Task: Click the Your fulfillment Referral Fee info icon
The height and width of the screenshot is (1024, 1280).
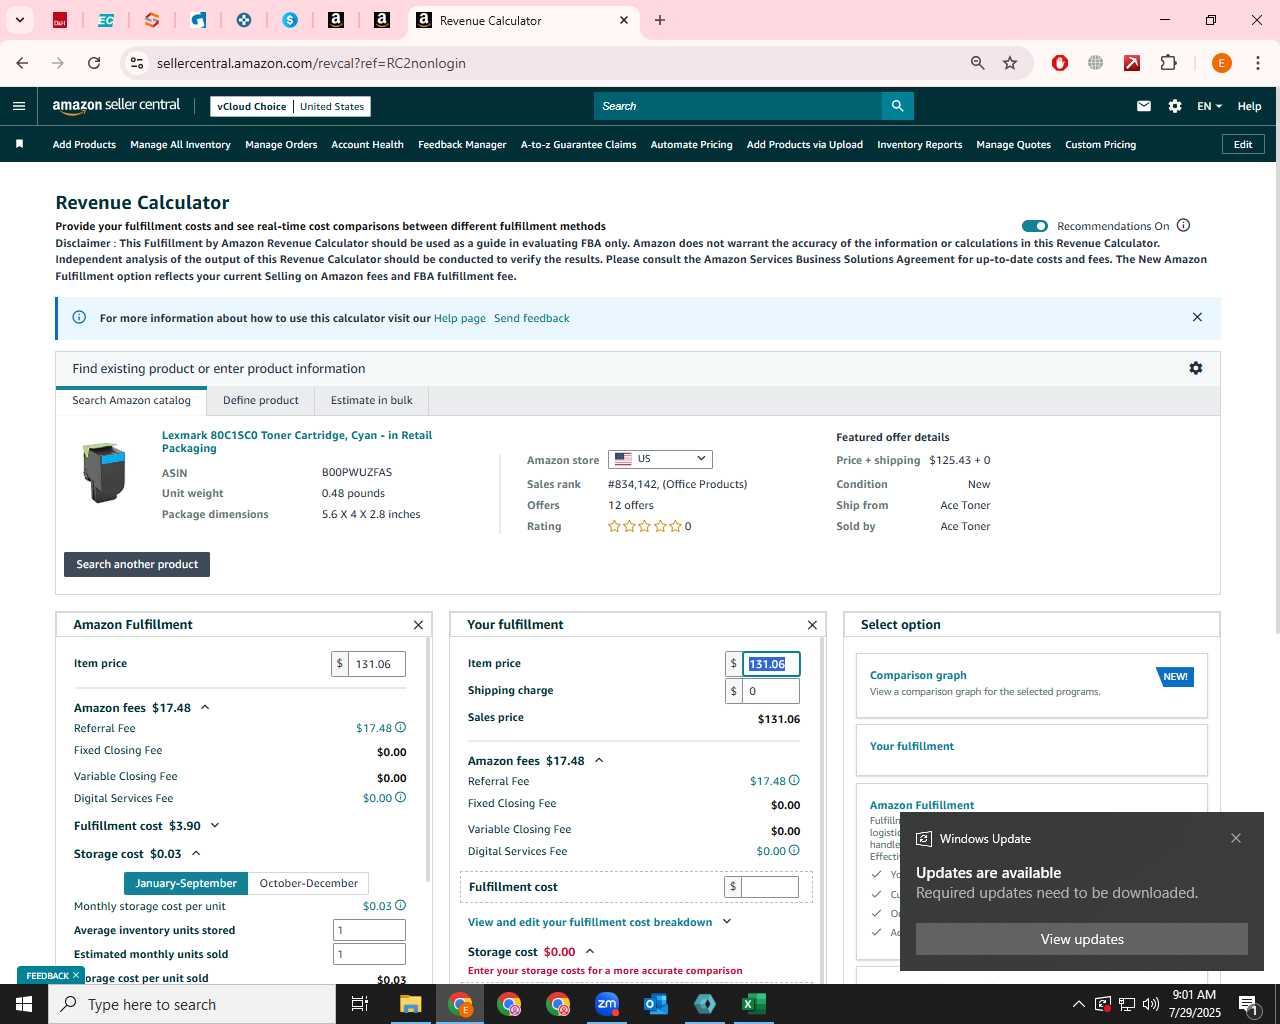Action: pyautogui.click(x=795, y=780)
